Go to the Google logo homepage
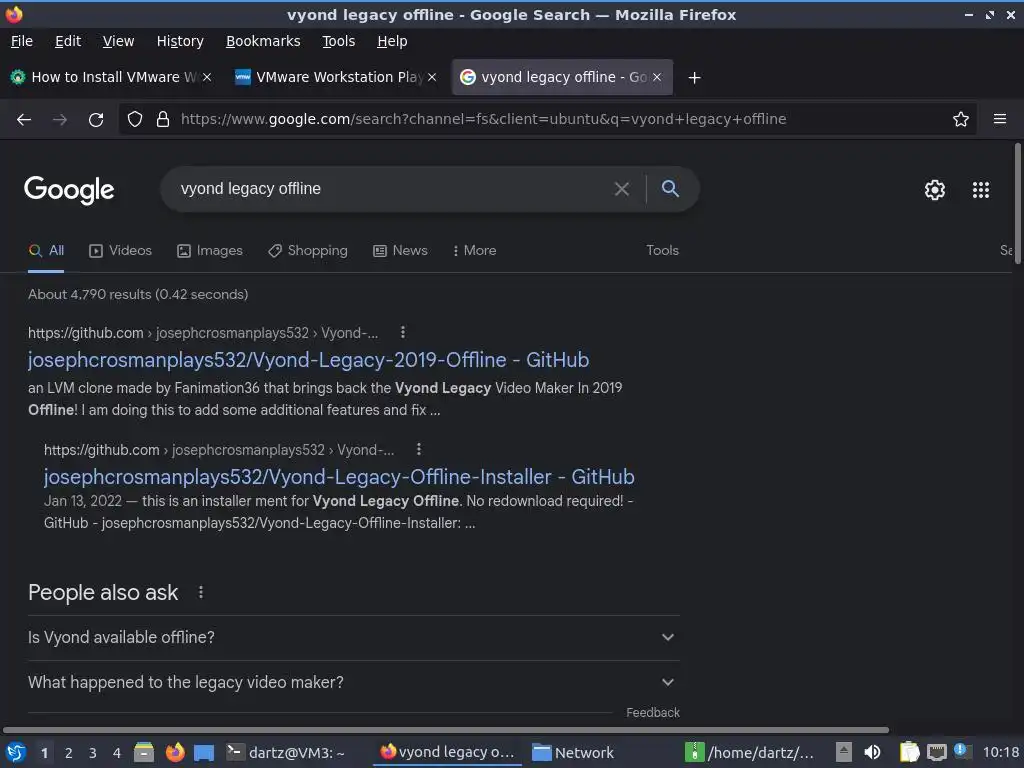The width and height of the screenshot is (1024, 768). pos(69,190)
